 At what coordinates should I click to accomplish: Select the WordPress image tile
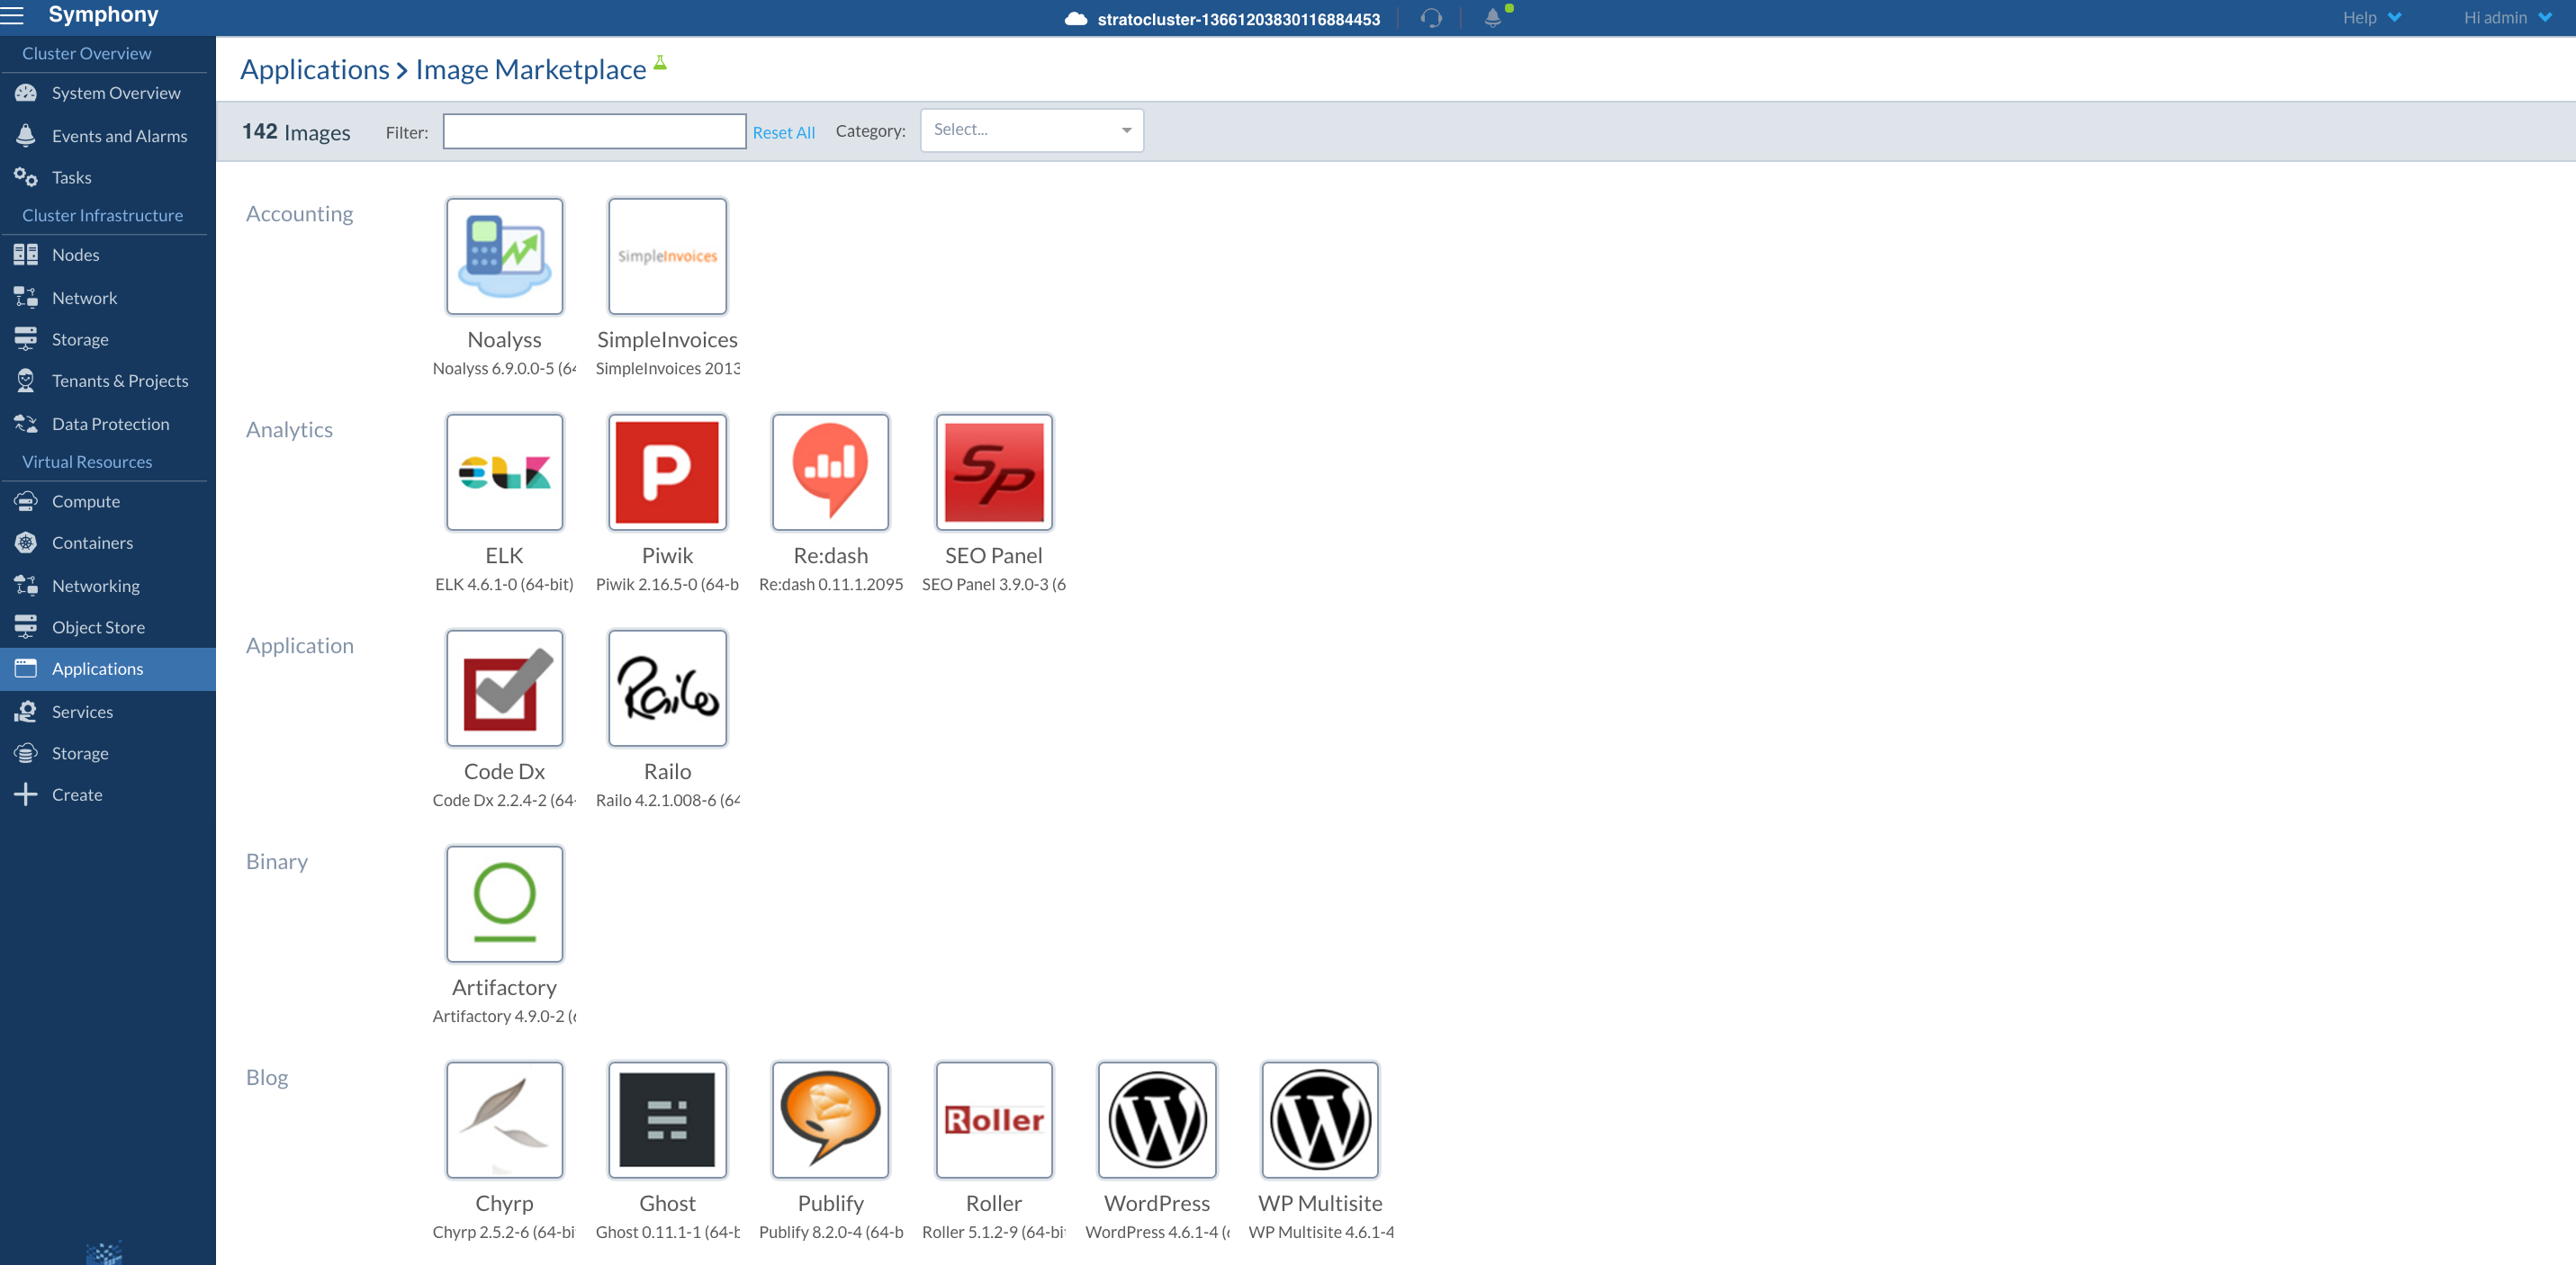coord(1156,1120)
